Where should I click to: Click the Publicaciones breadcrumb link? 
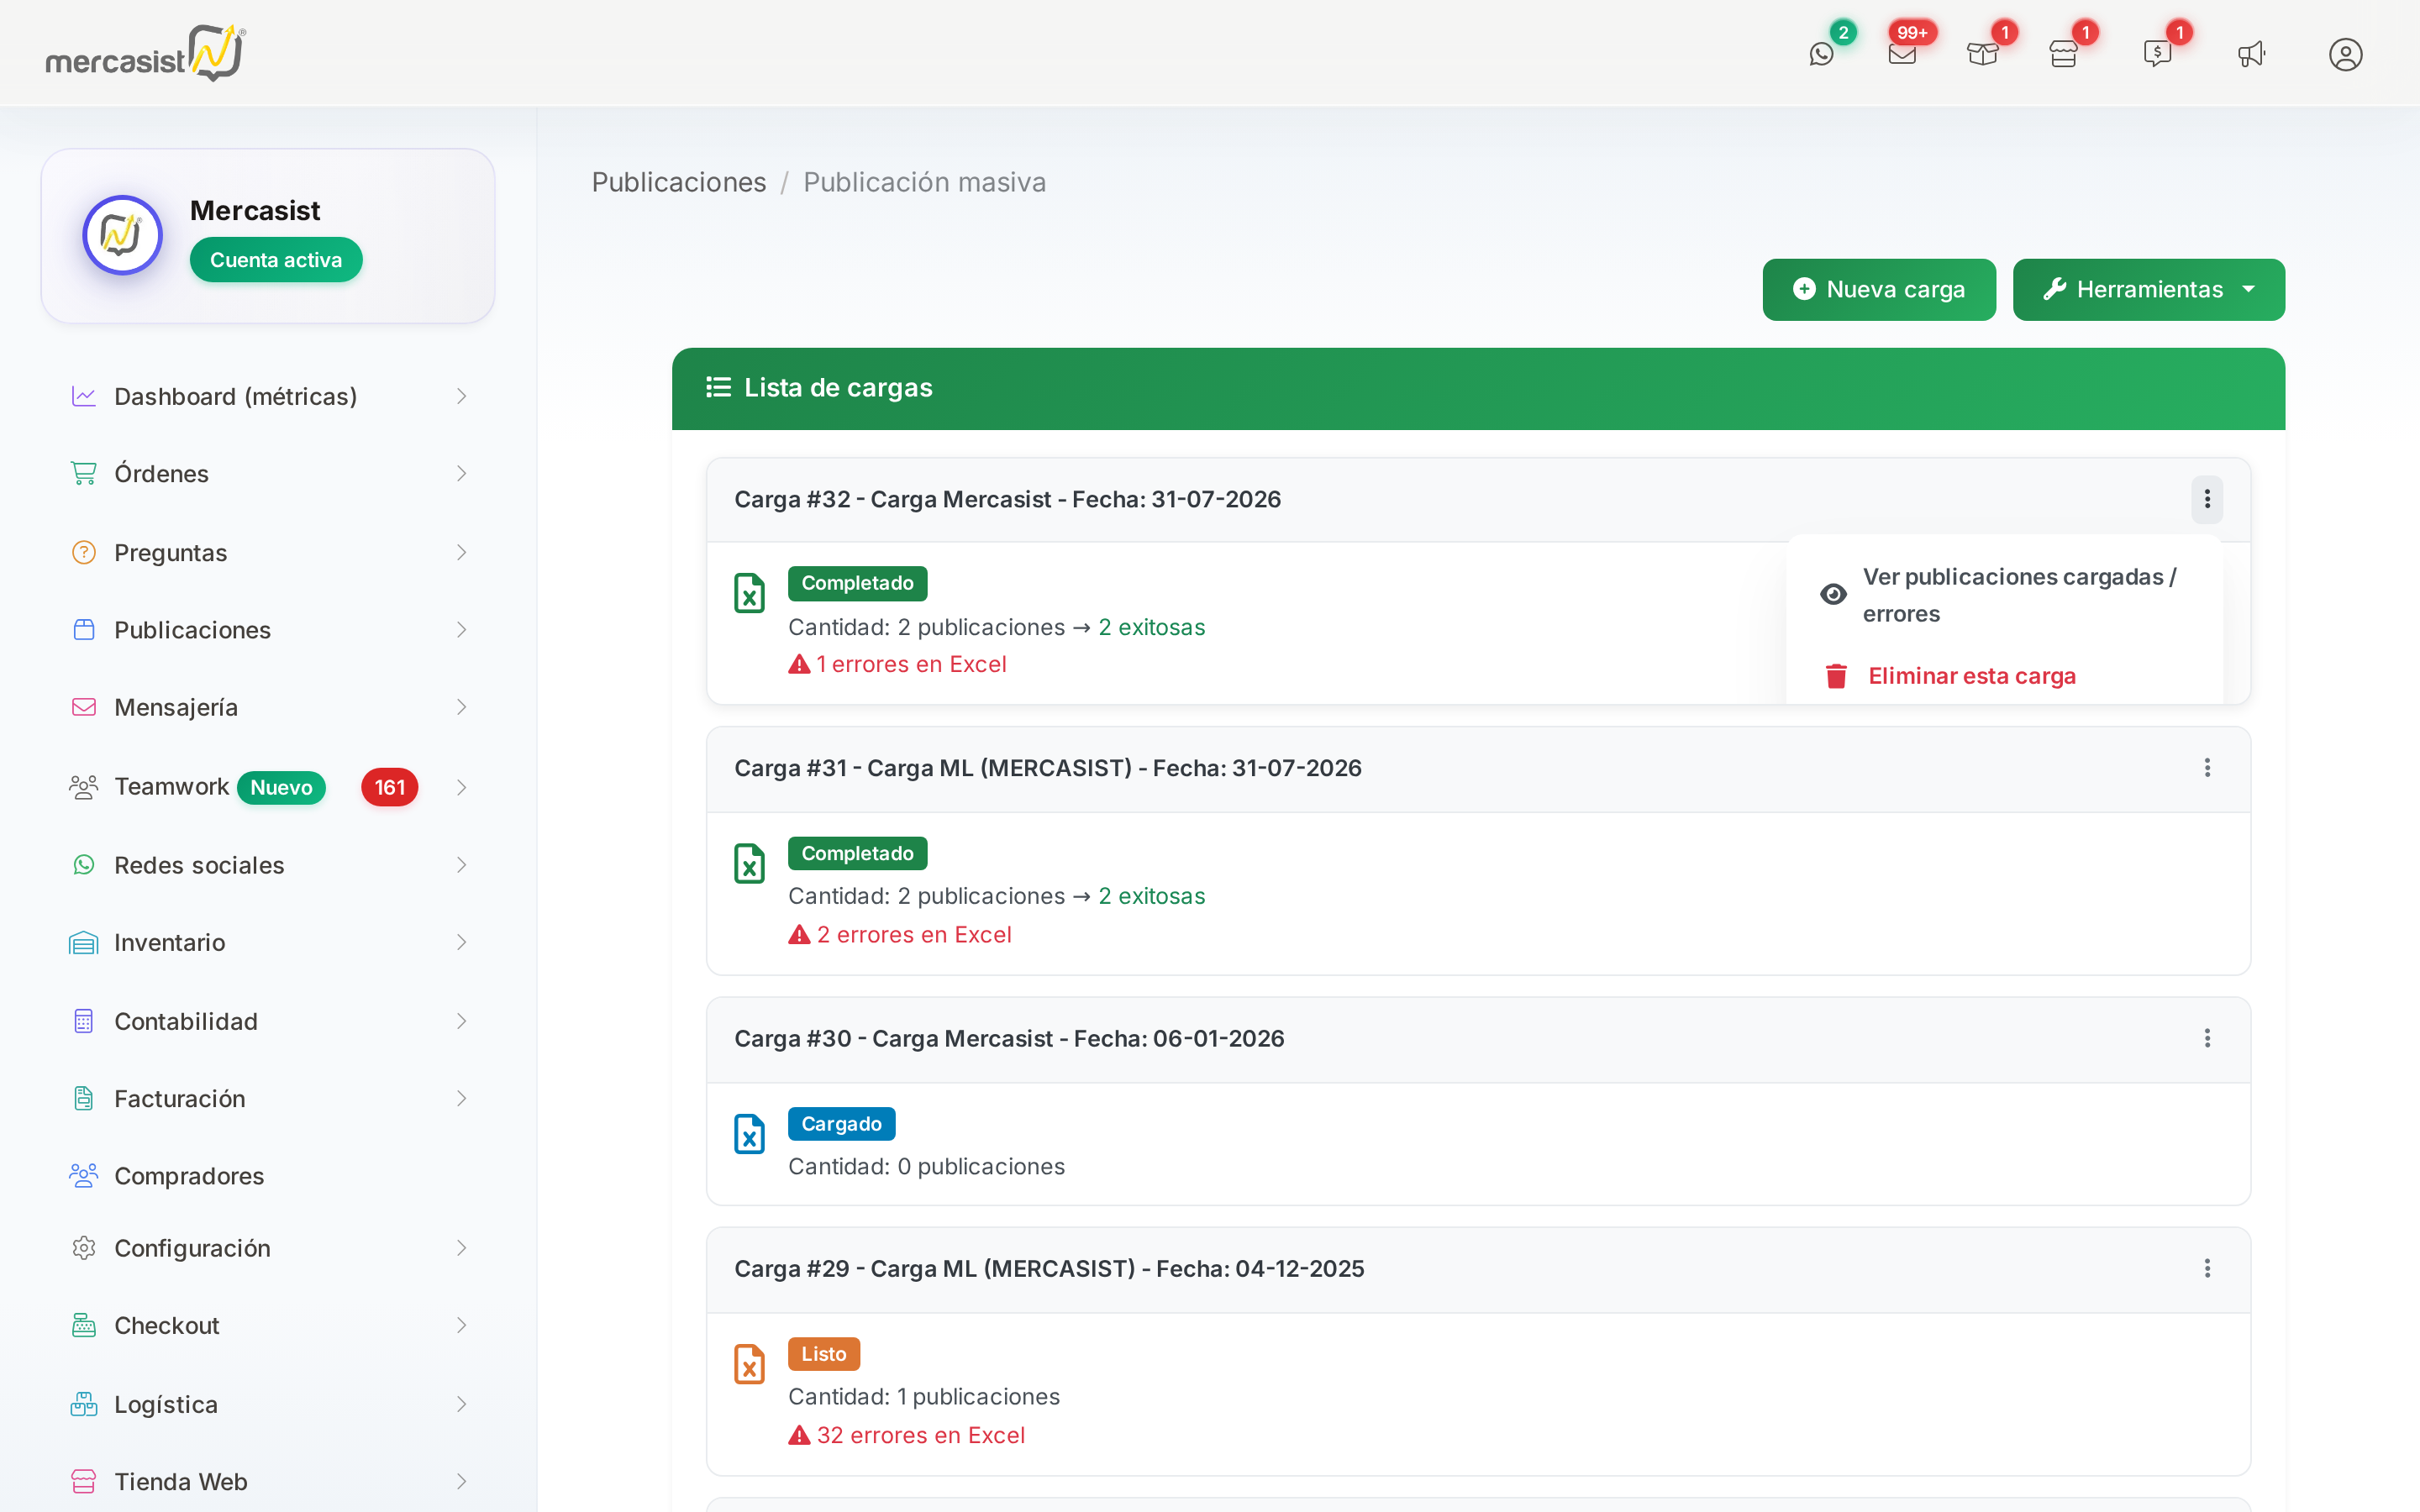(679, 182)
